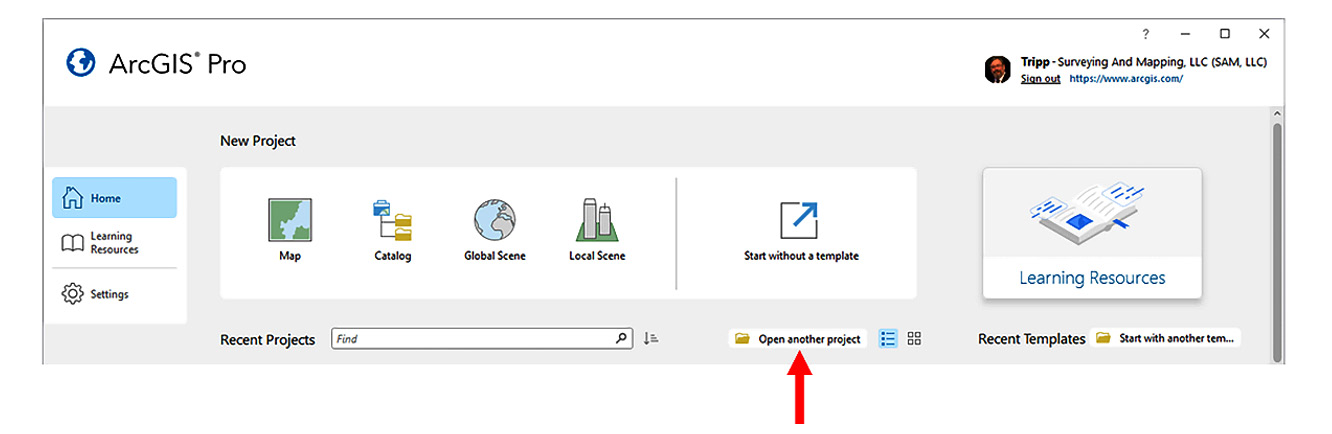Switch recent projects to list view
This screenshot has height=434, width=1332.
[x=888, y=339]
